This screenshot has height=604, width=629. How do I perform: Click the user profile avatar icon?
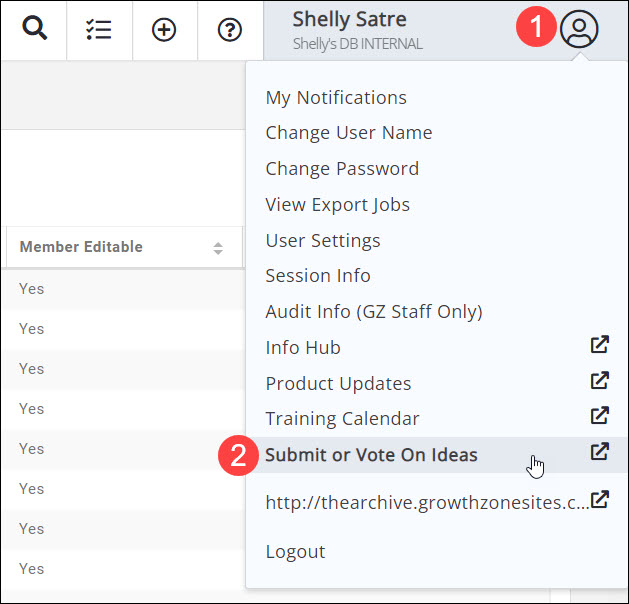[x=579, y=29]
